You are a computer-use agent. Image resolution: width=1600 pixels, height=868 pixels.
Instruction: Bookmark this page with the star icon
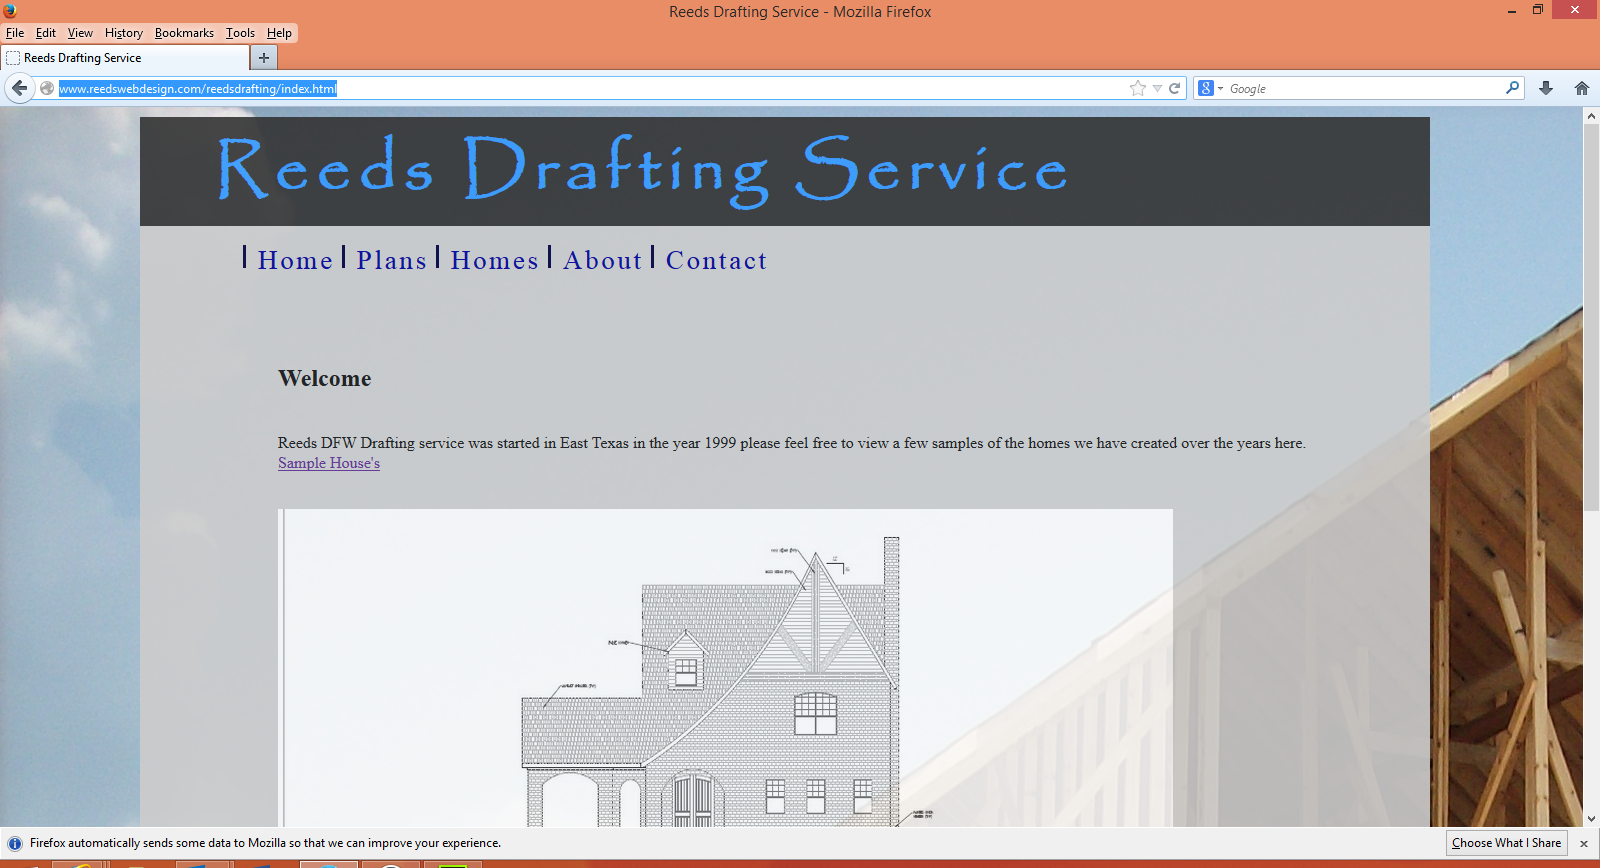pyautogui.click(x=1137, y=88)
